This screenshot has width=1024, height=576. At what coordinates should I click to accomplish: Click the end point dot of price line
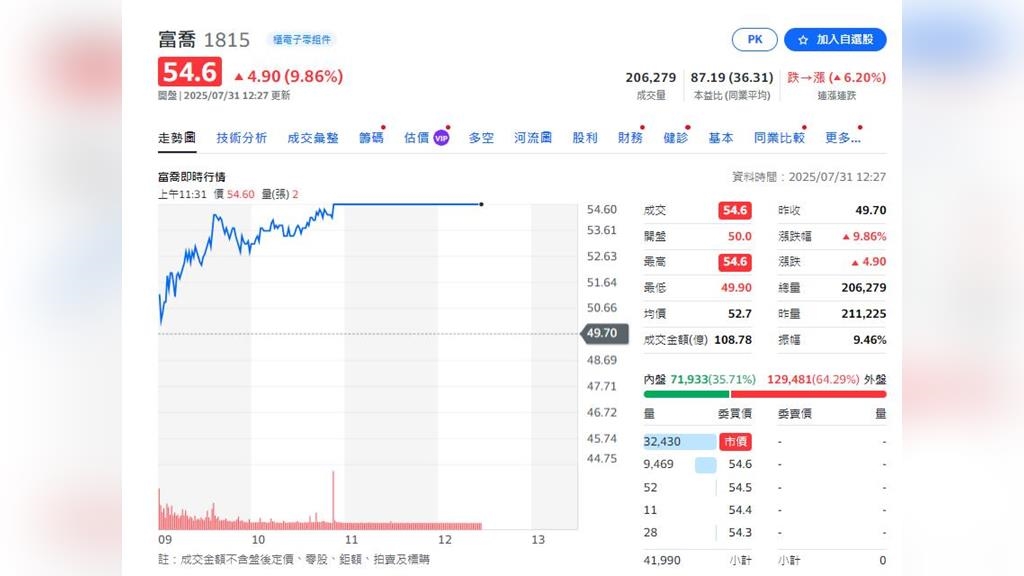click(x=481, y=204)
